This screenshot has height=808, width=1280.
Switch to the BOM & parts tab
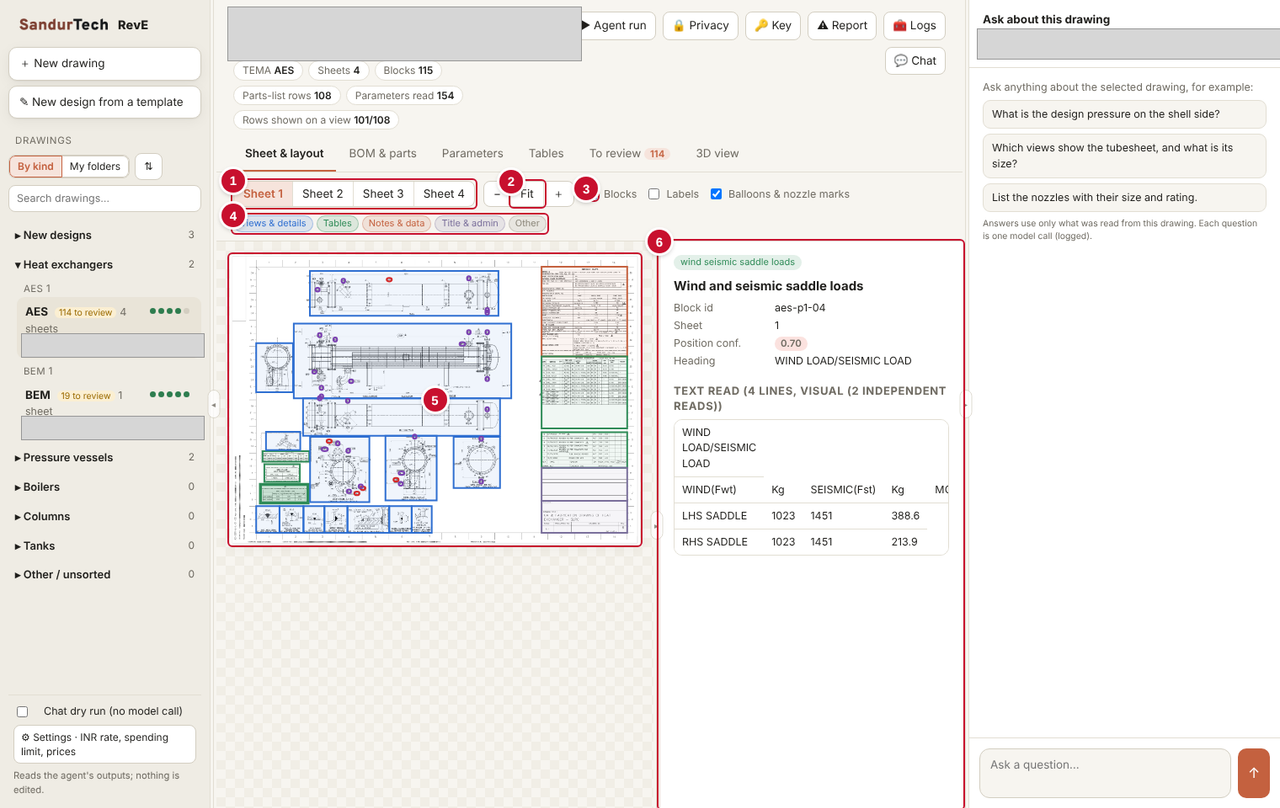[x=383, y=153]
